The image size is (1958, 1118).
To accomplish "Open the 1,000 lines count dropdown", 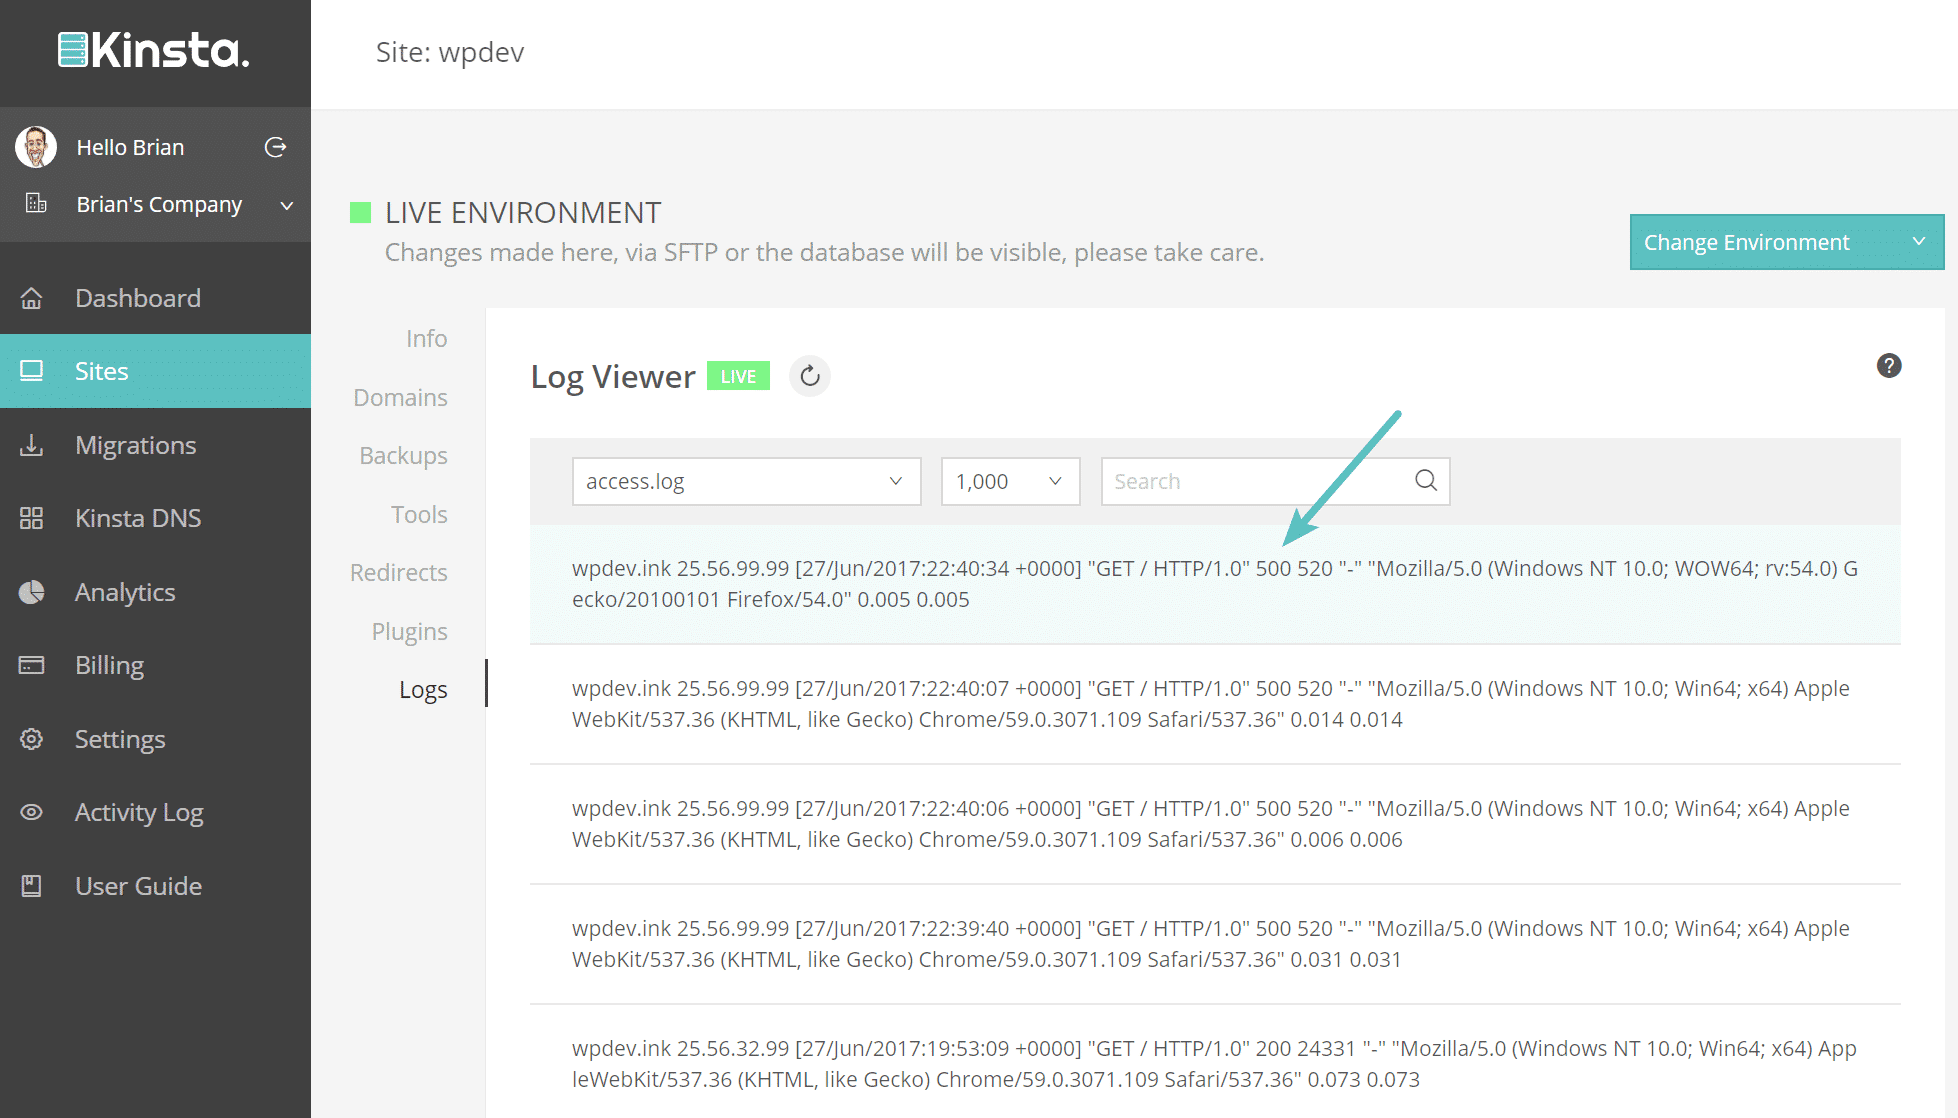I will tap(1010, 481).
